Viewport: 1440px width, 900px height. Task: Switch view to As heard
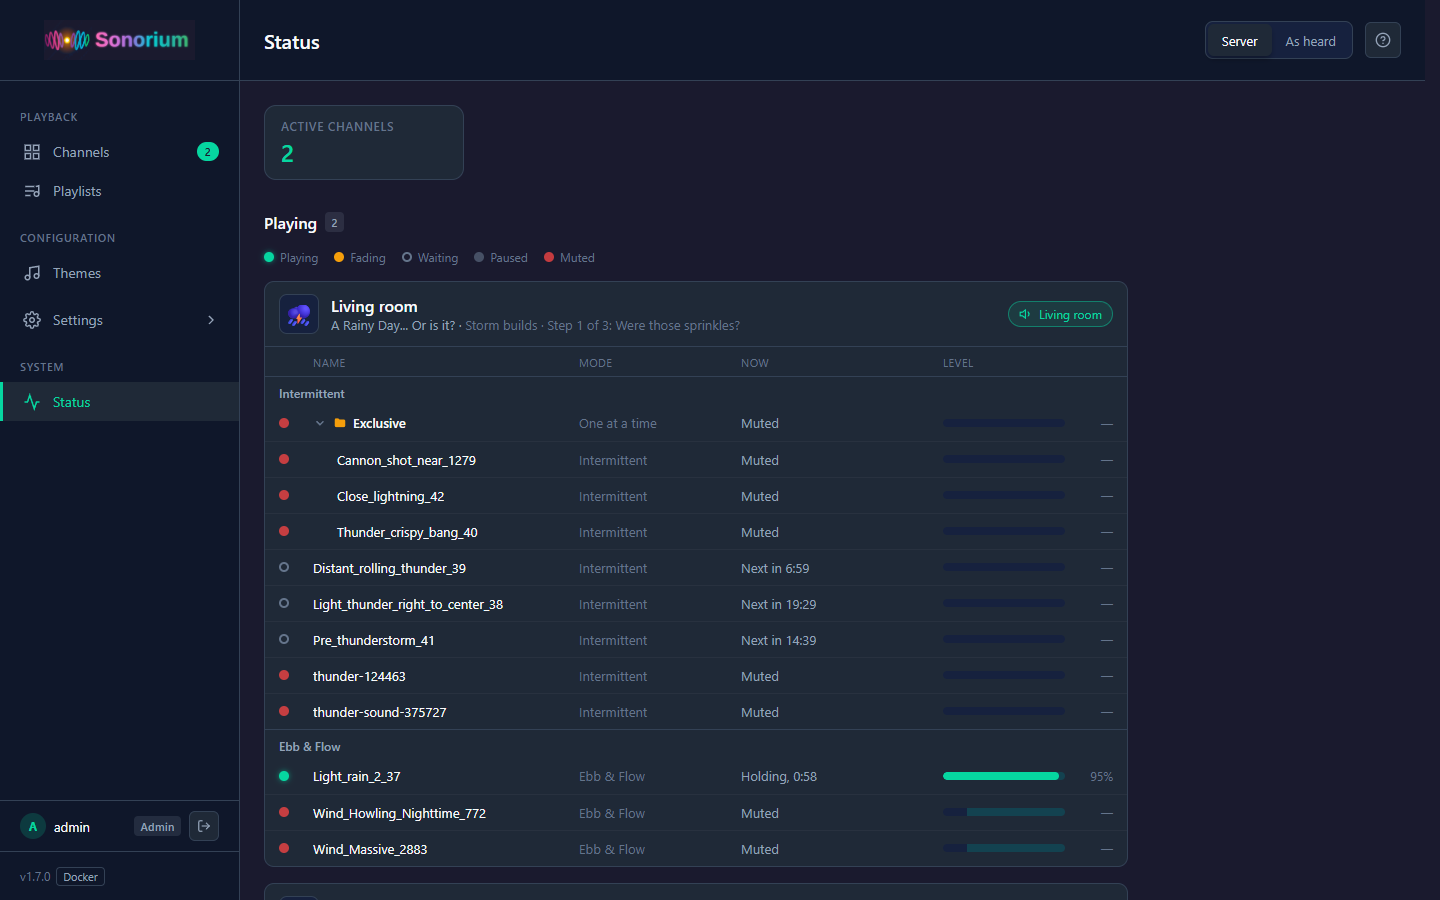click(1310, 41)
